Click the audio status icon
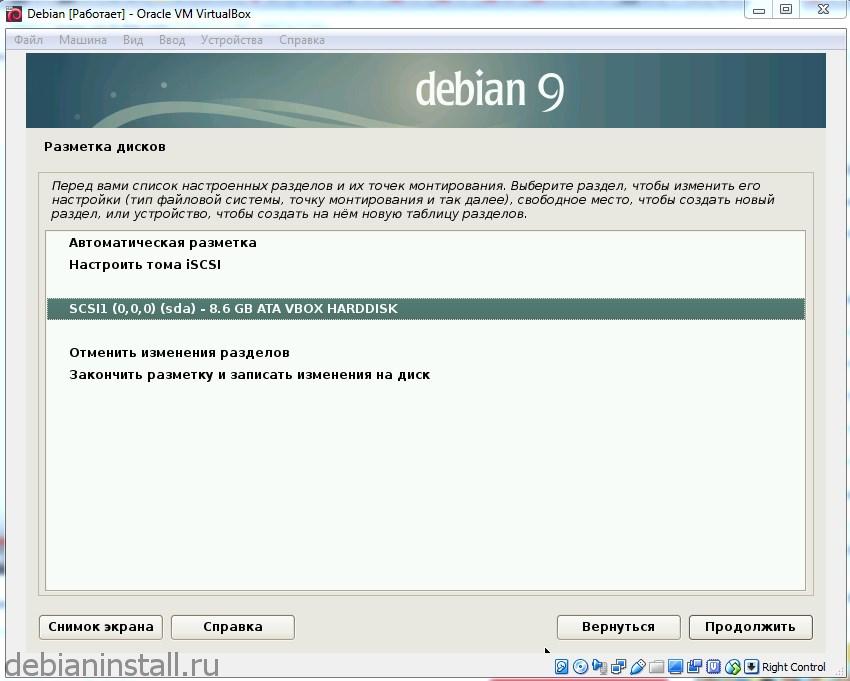The image size is (850, 681). pos(600,666)
